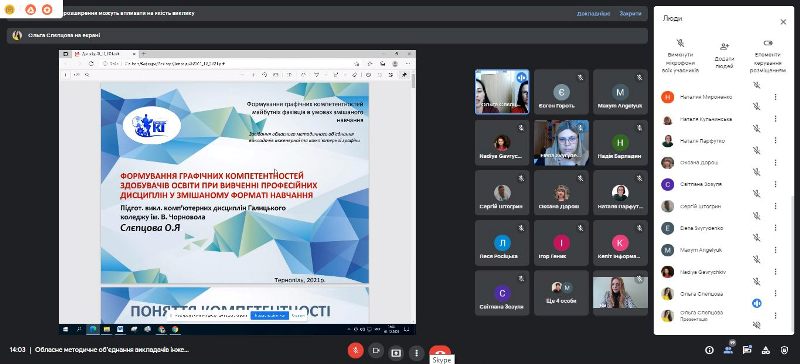
Task: Toggle your camera in the call bar
Action: [376, 350]
